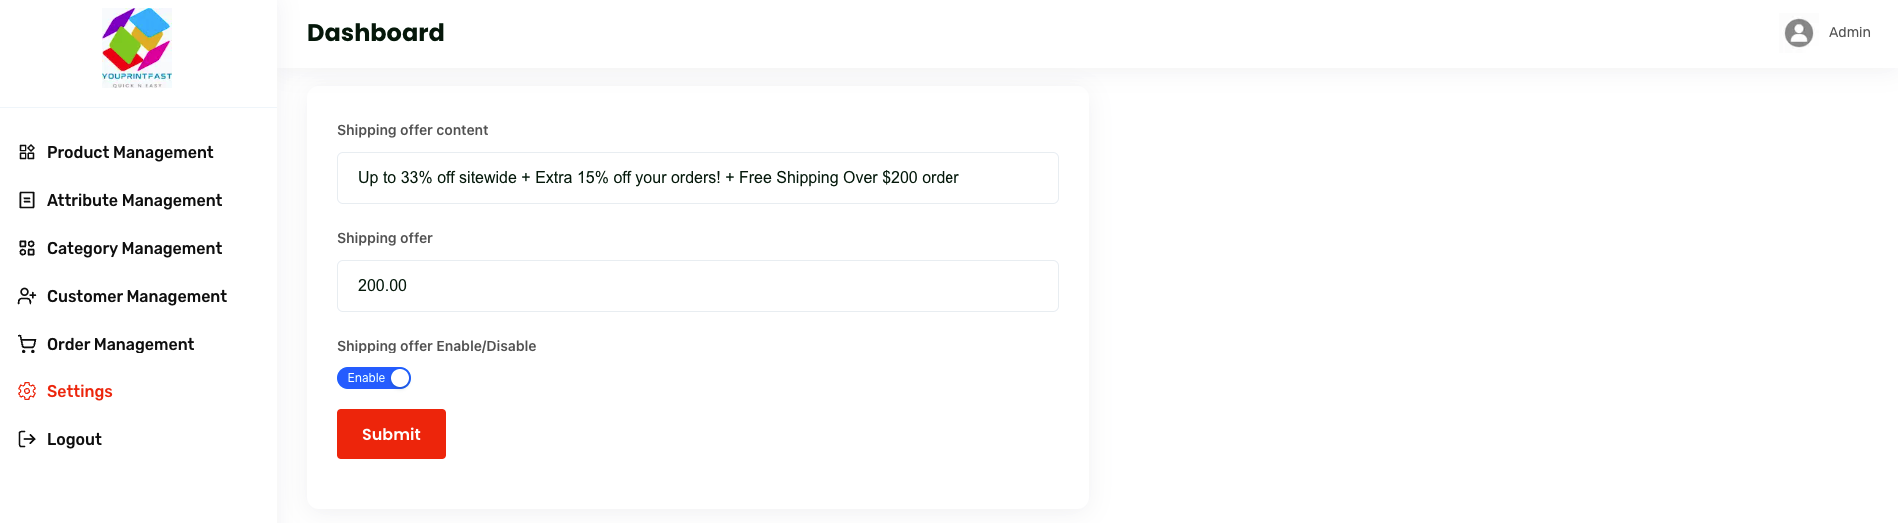1898x523 pixels.
Task: Click the Admin avatar icon
Action: point(1798,33)
